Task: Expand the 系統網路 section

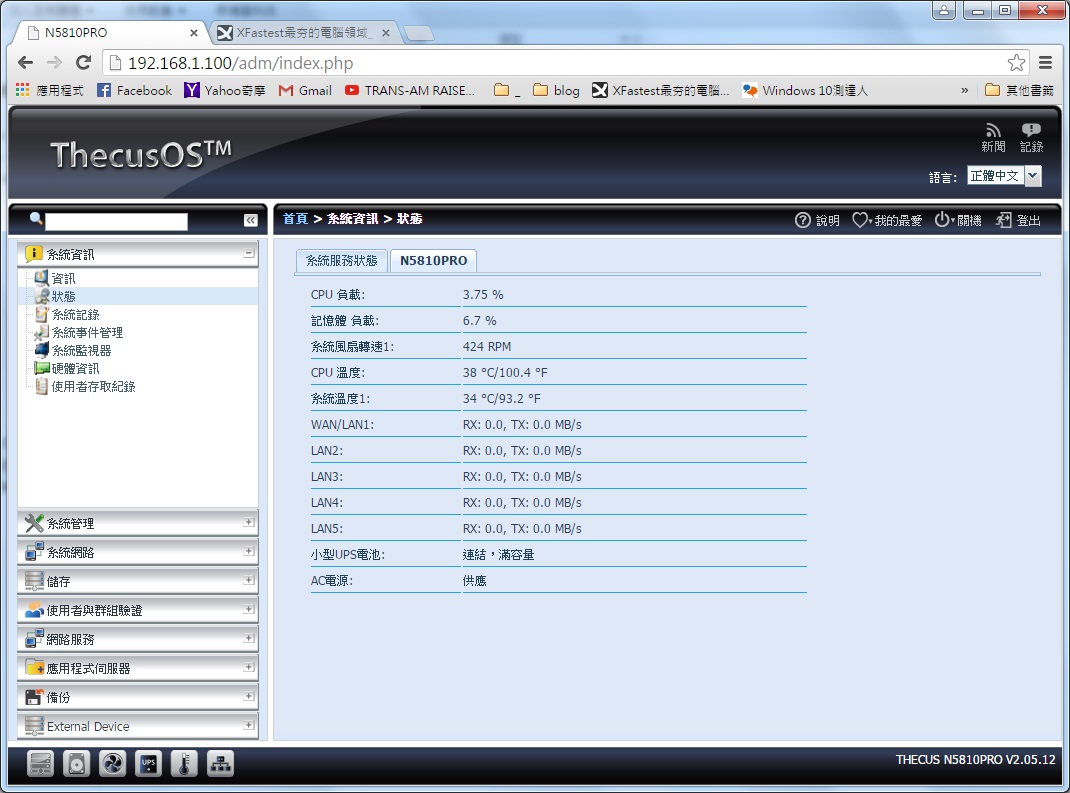Action: click(x=249, y=551)
